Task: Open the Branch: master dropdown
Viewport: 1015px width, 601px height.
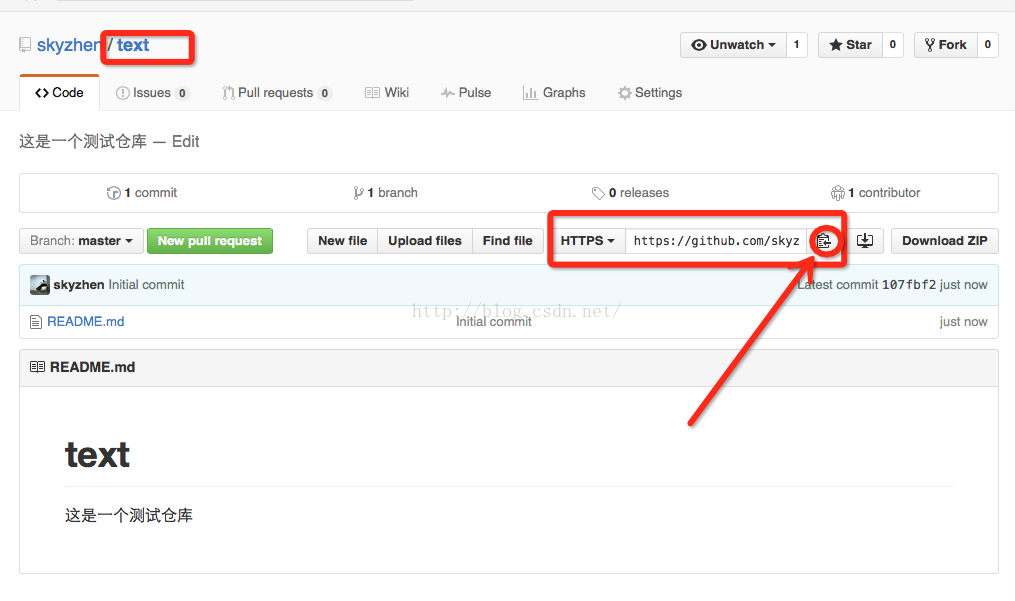Action: [81, 241]
